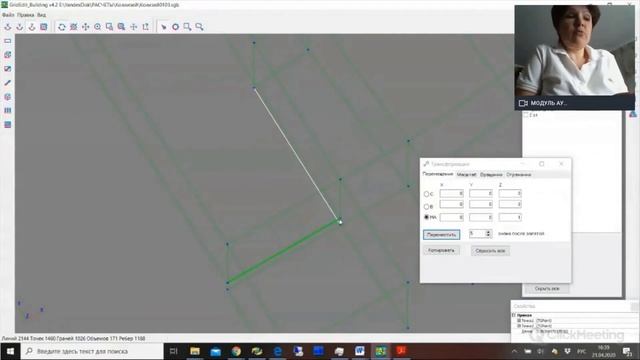This screenshot has width=640, height=360.
Task: Open Microsoft Edge from the taskbar
Action: [278, 351]
